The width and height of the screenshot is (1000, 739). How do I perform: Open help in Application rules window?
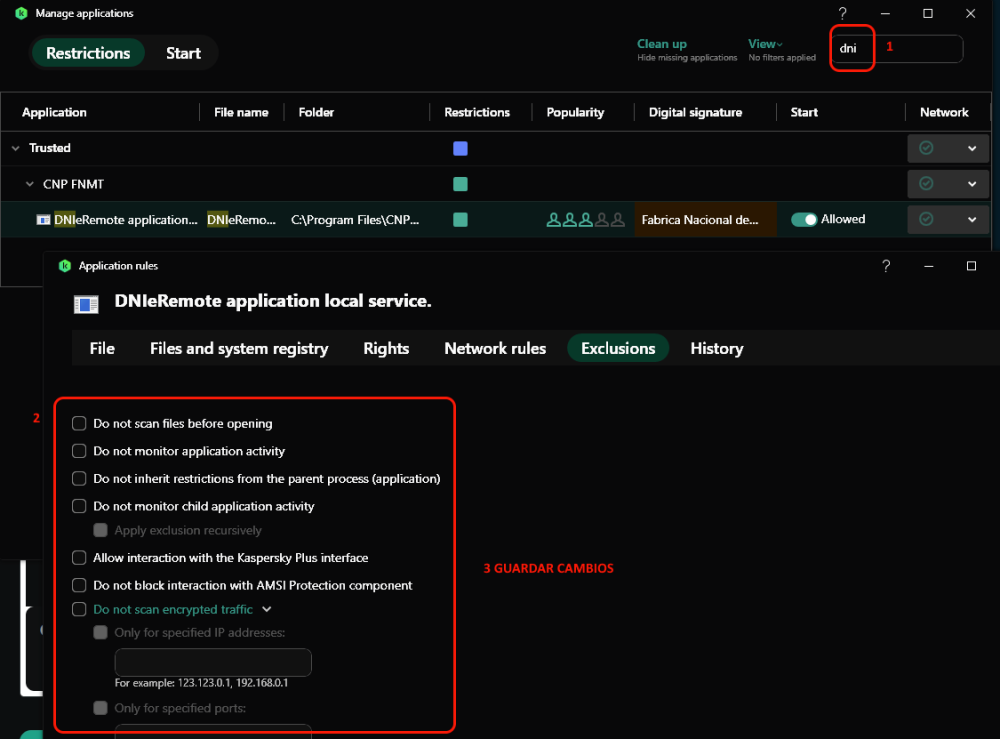(886, 266)
